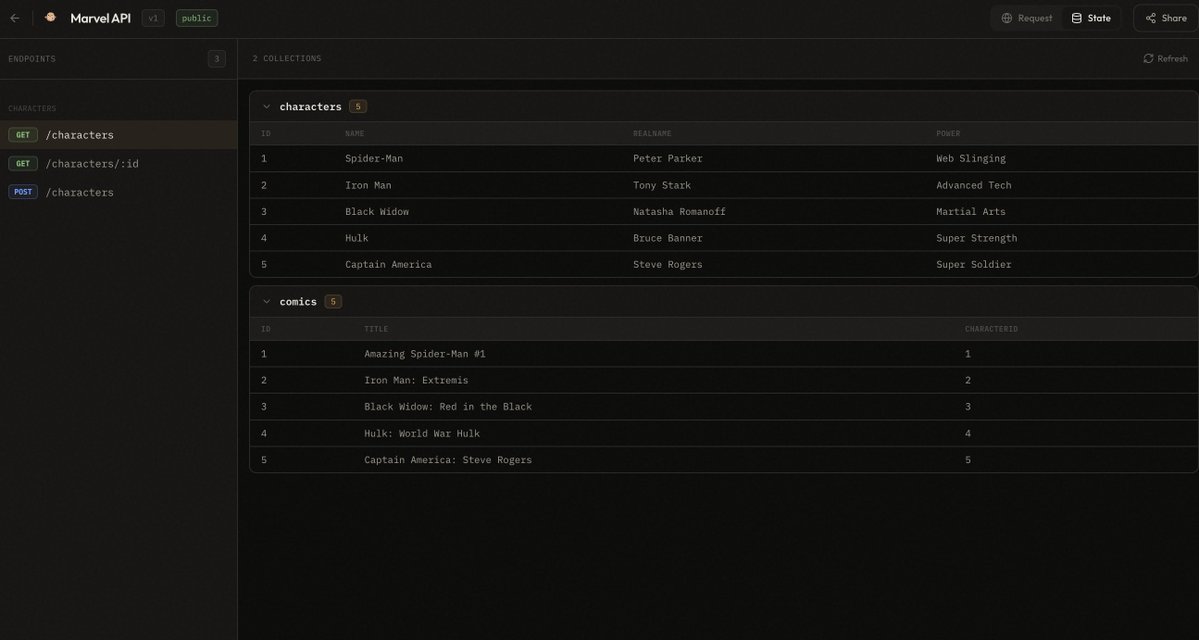Click the back arrow icon

tap(15, 18)
